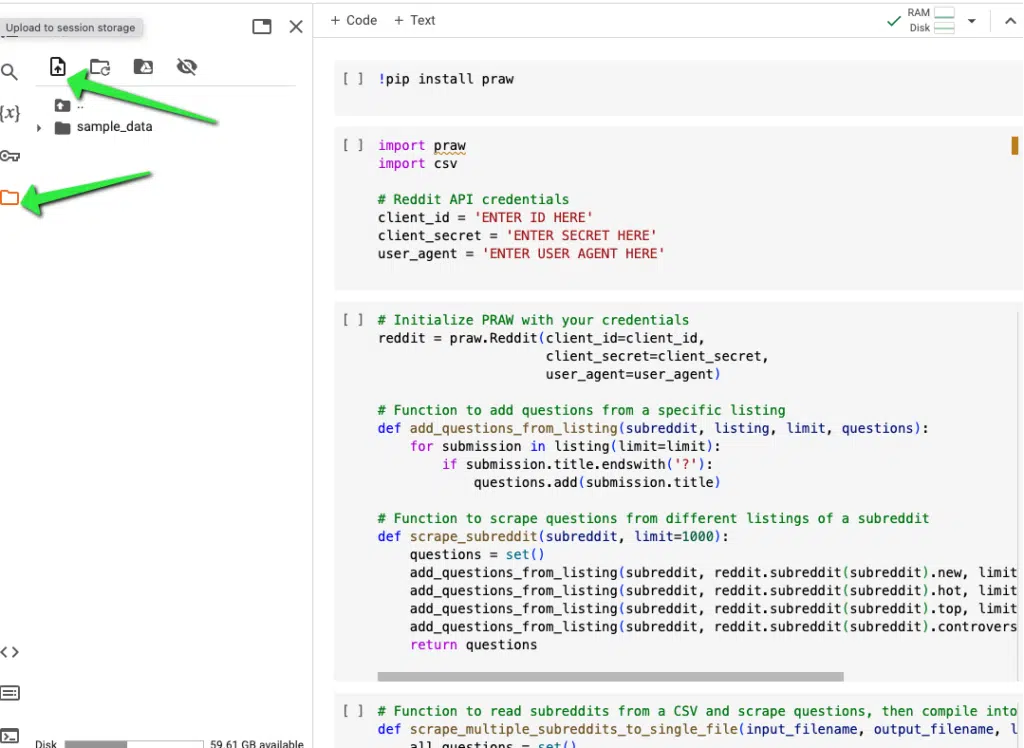Click the Mount Drive folder icon
This screenshot has width=1024, height=748.
(x=143, y=67)
